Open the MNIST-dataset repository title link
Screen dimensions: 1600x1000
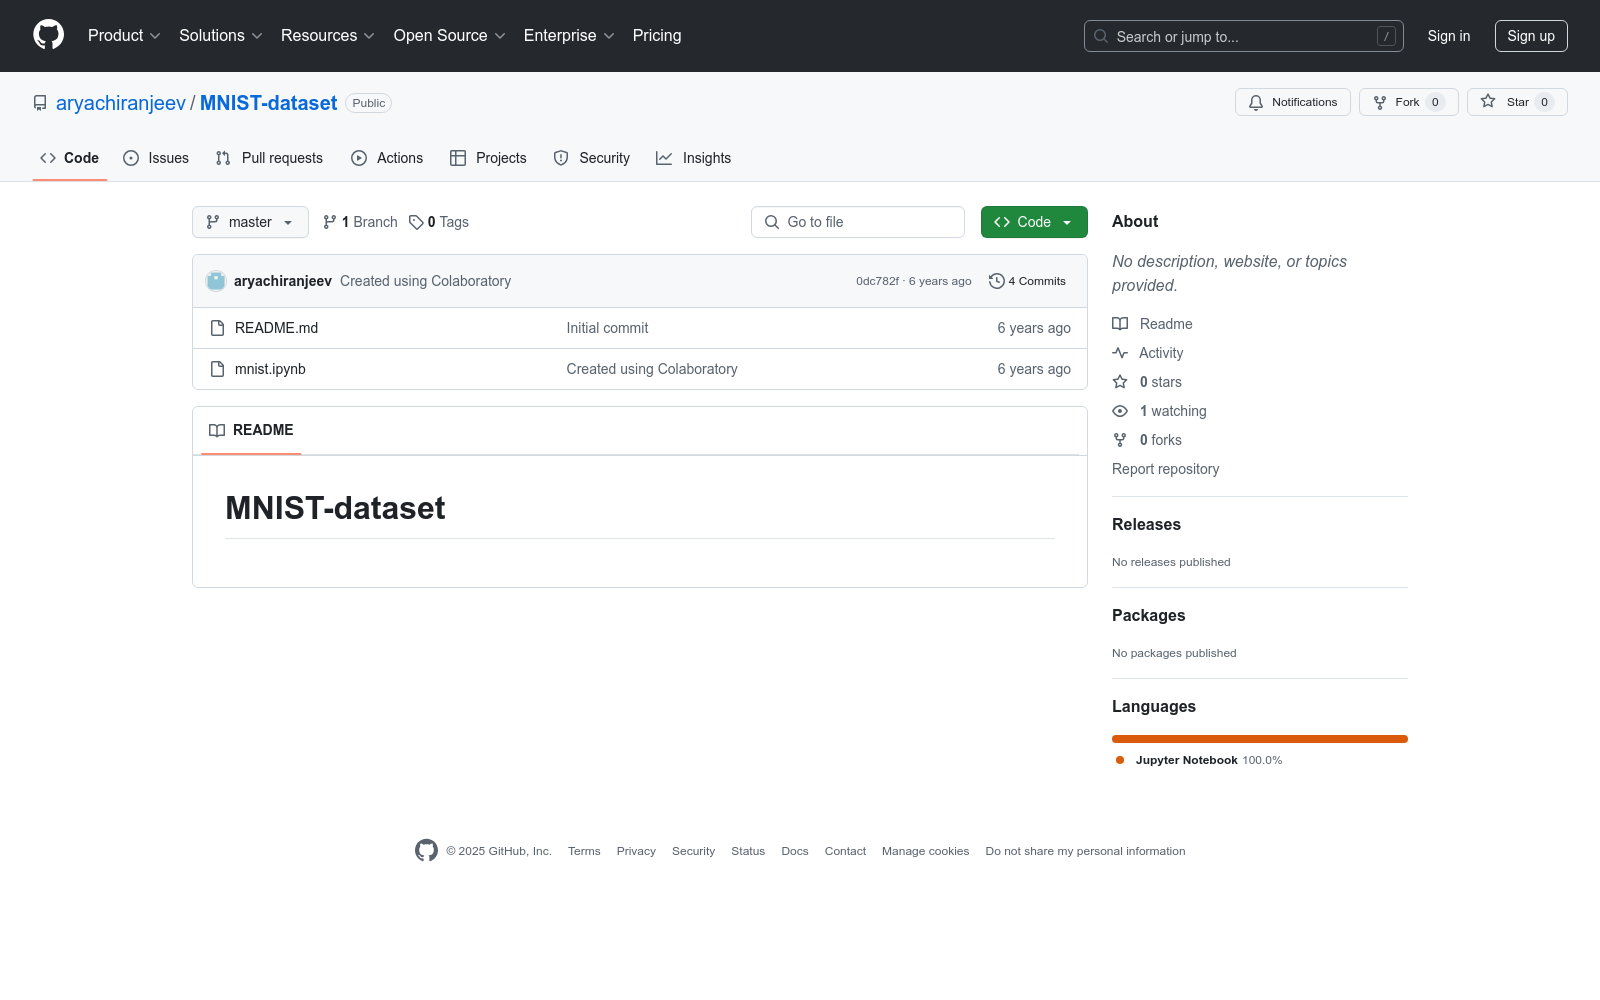[x=268, y=103]
